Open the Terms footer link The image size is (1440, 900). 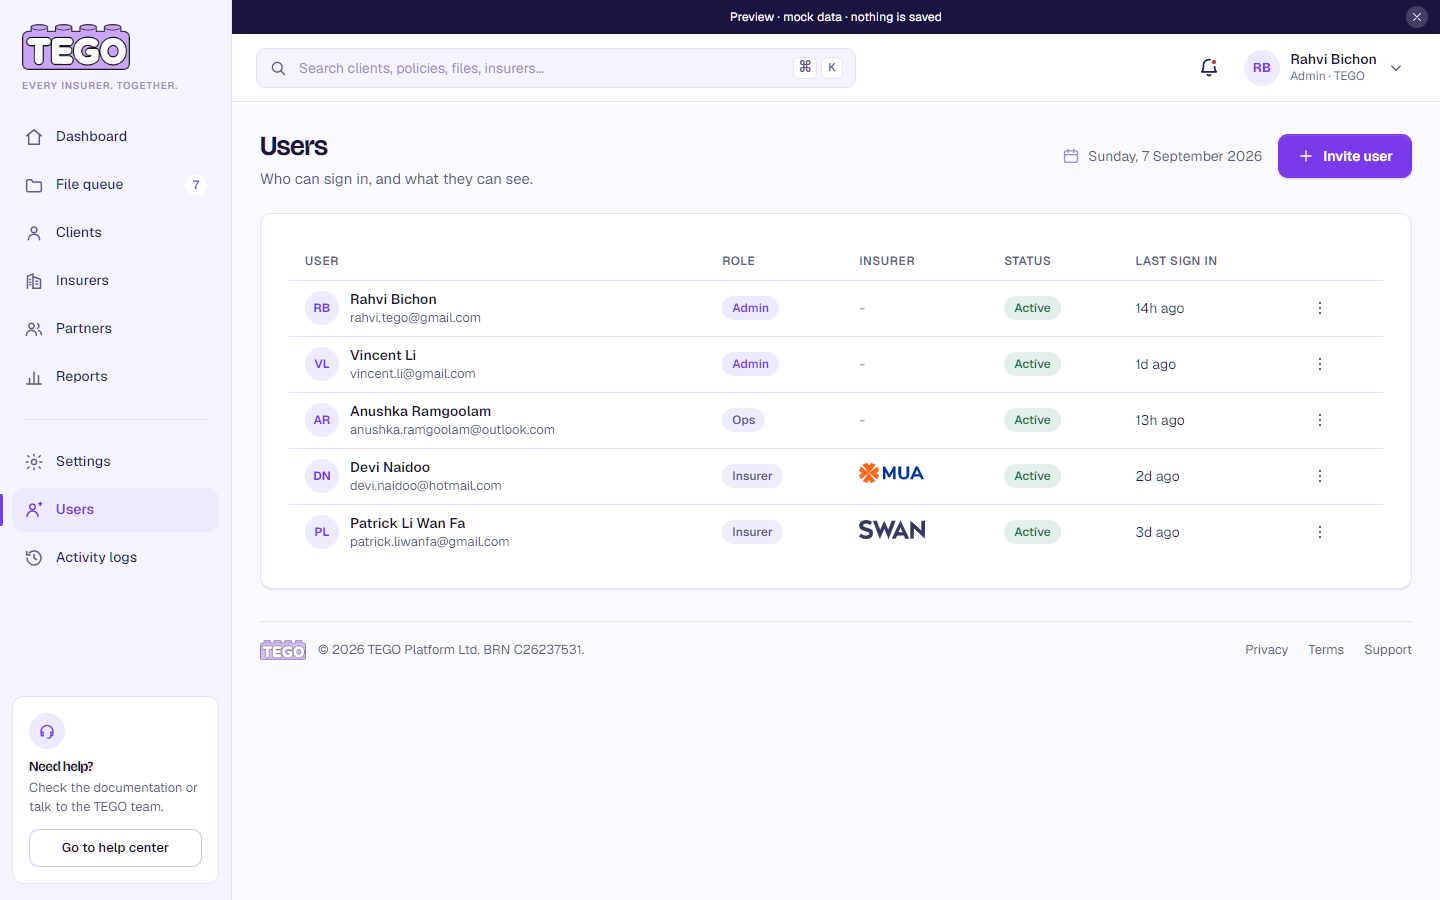pyautogui.click(x=1326, y=650)
